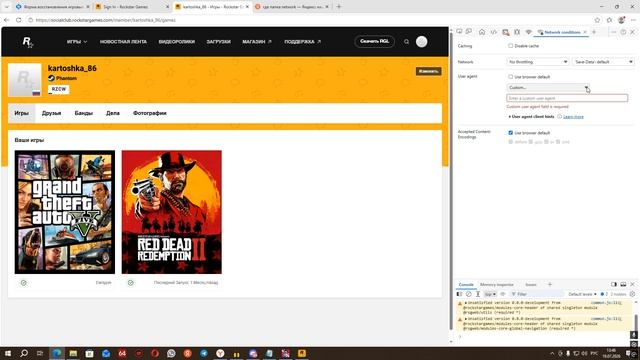Expand the first console warning message

(466, 303)
